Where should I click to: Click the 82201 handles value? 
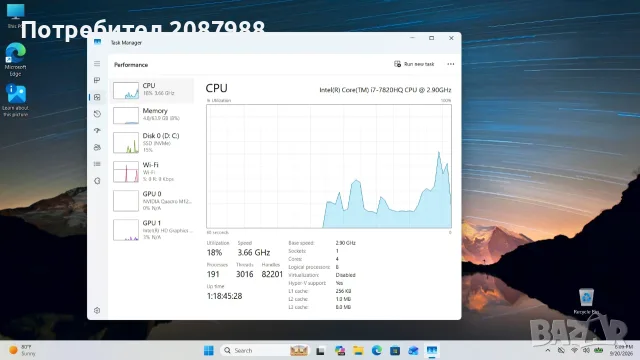tap(272, 274)
